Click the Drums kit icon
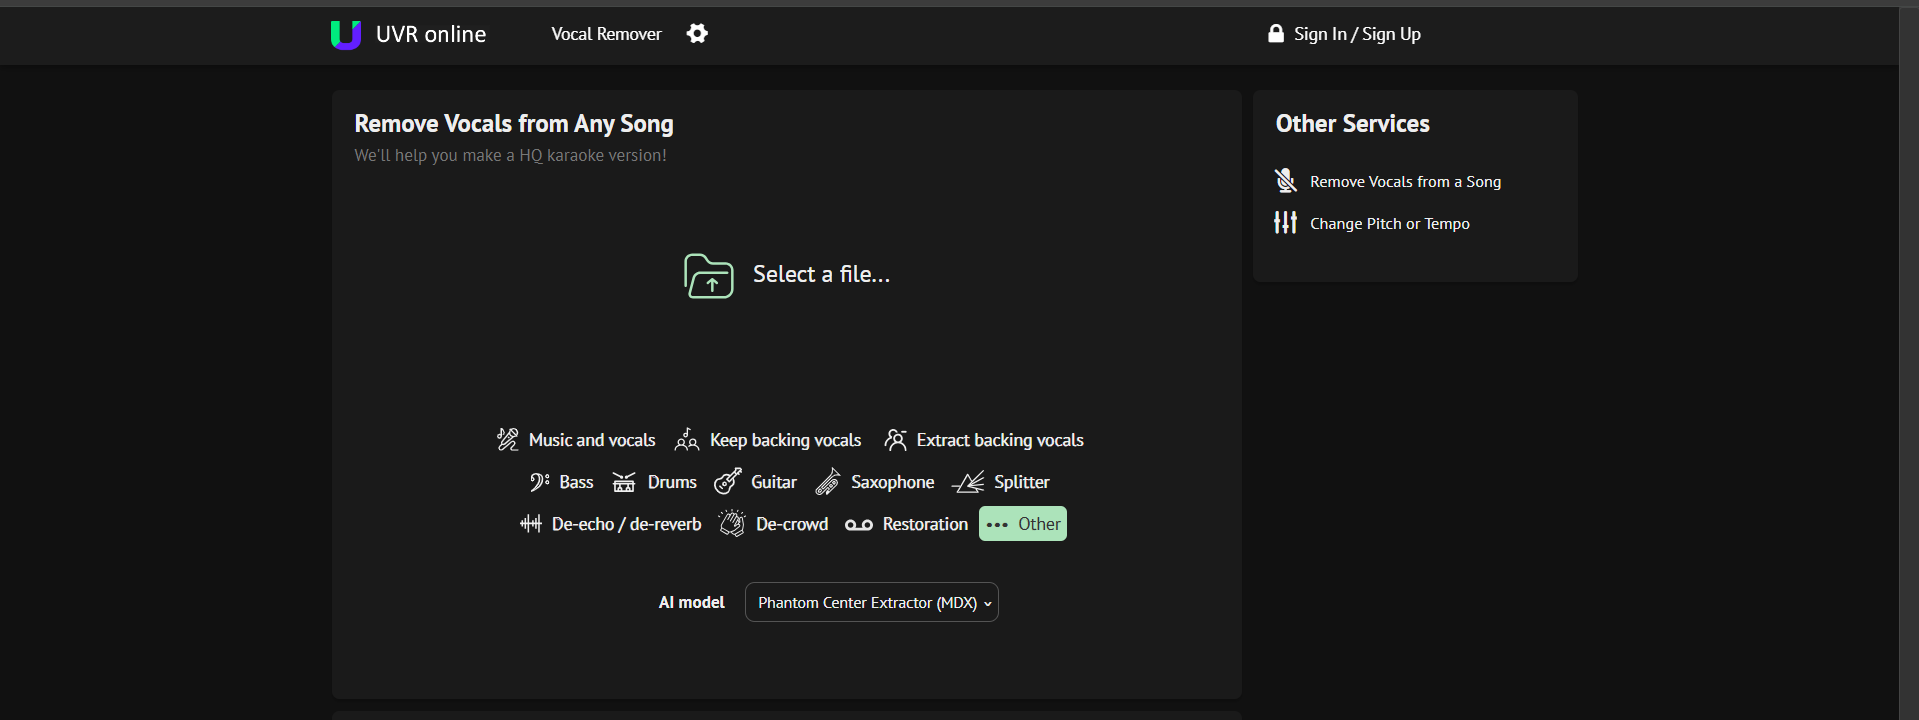The width and height of the screenshot is (1919, 720). [624, 482]
